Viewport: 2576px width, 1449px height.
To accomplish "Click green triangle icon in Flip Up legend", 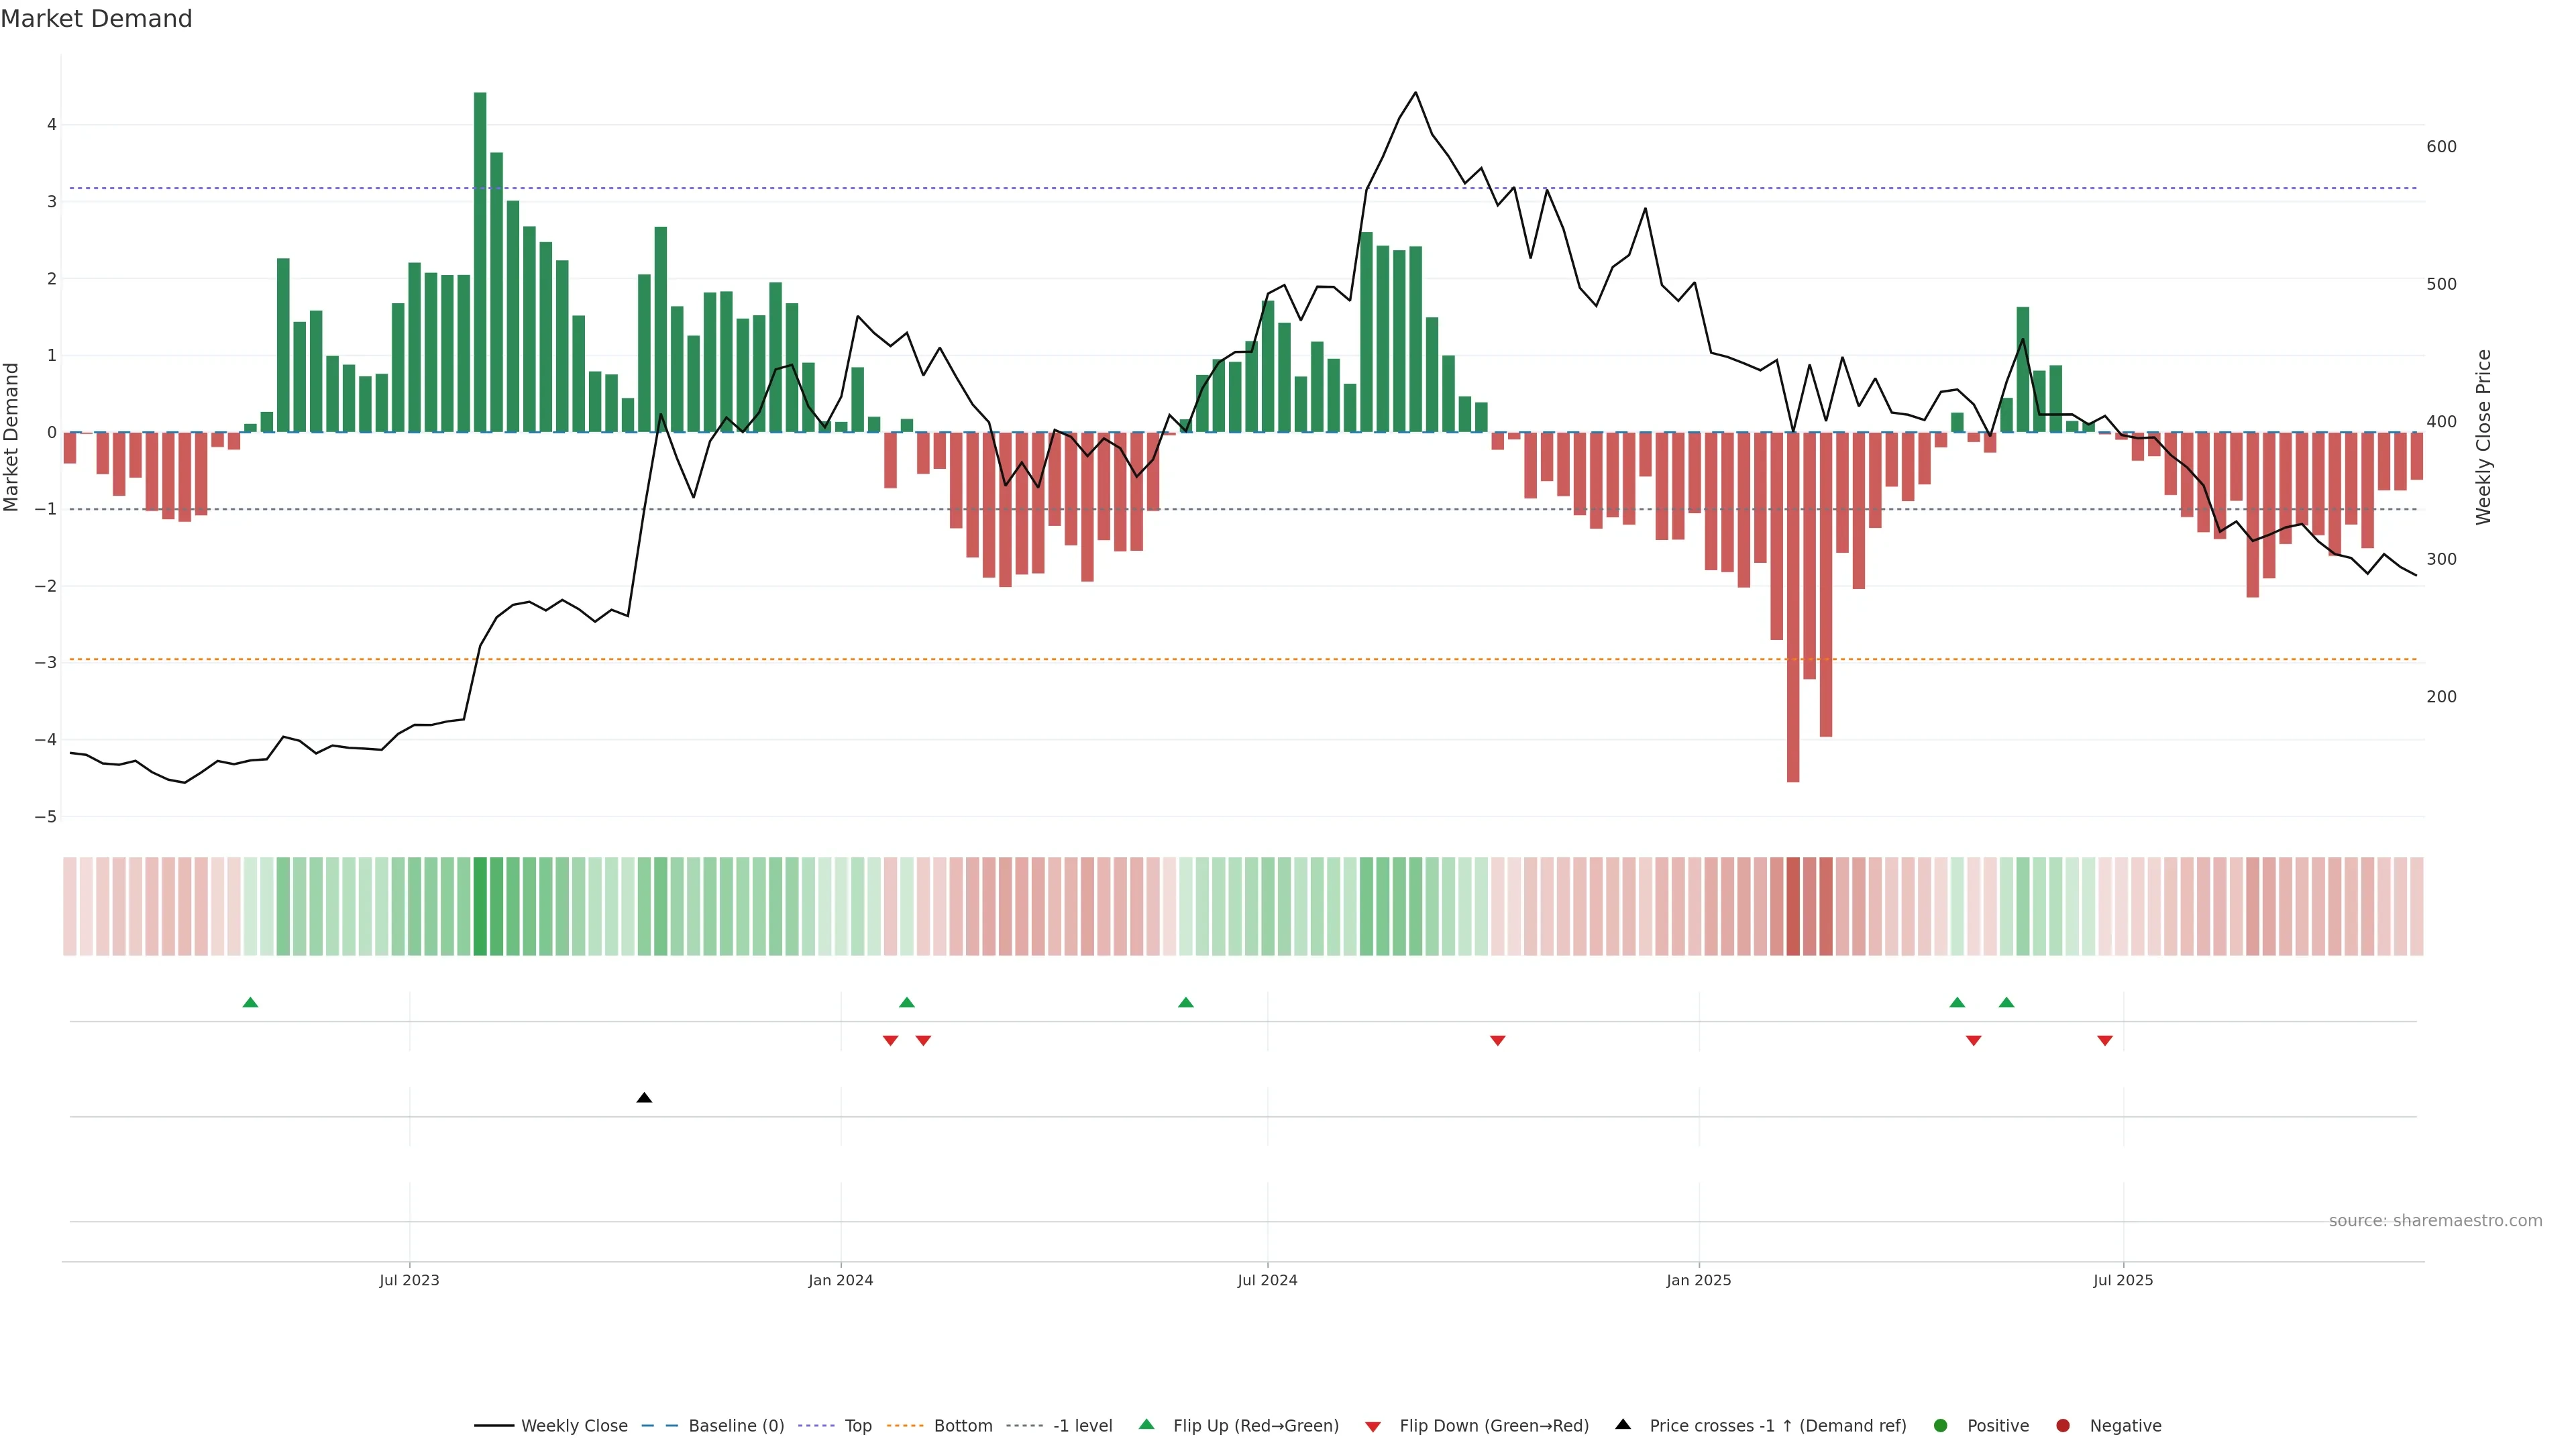I will tap(1147, 1425).
